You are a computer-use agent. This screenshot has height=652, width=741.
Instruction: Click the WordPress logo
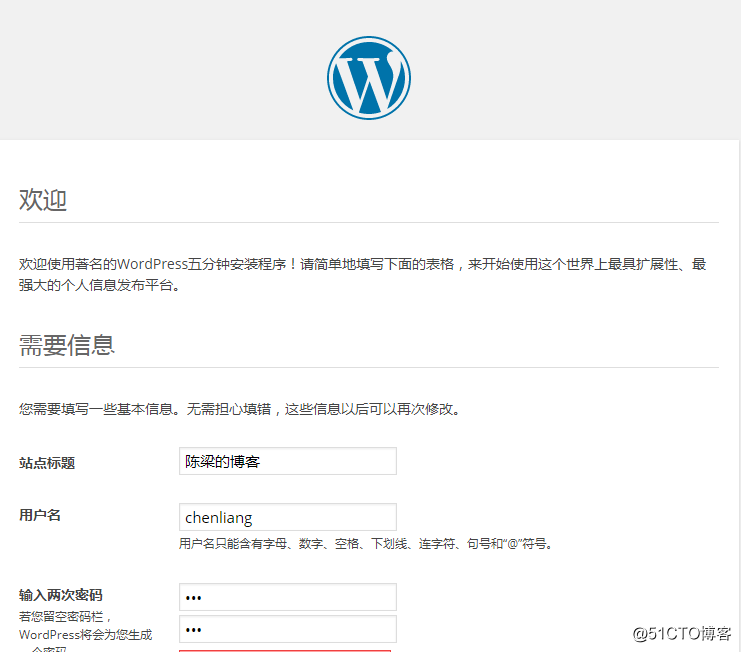[x=369, y=78]
